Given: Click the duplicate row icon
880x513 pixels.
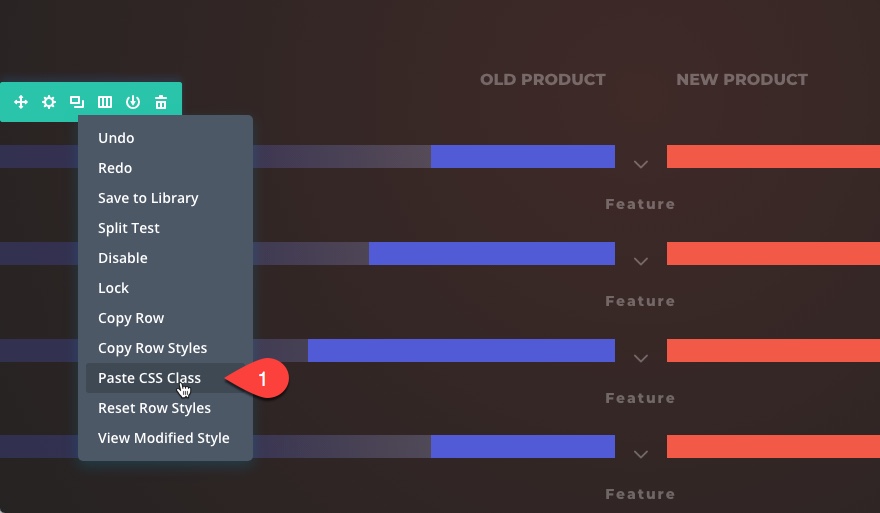Looking at the screenshot, I should 76,102.
